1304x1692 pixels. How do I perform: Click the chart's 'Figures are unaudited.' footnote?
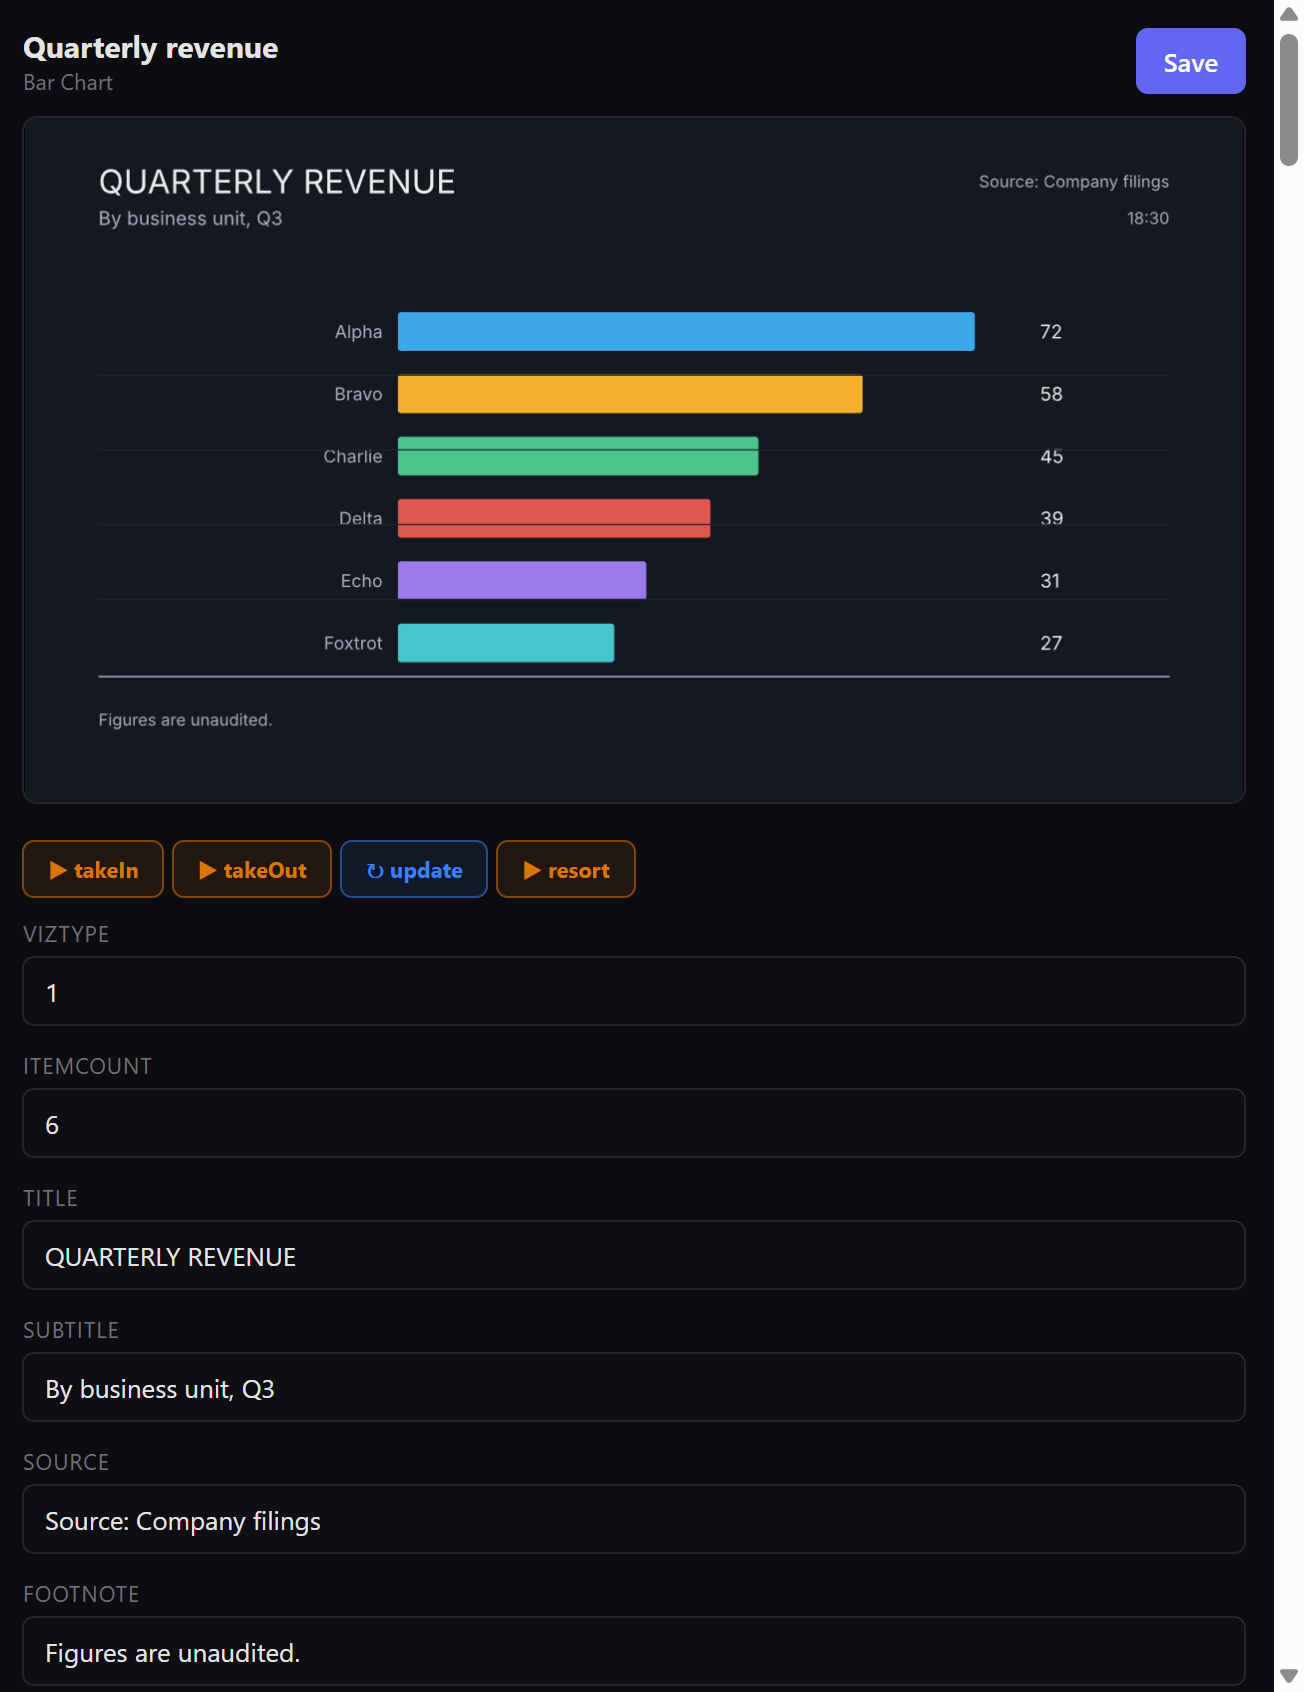[x=185, y=720]
